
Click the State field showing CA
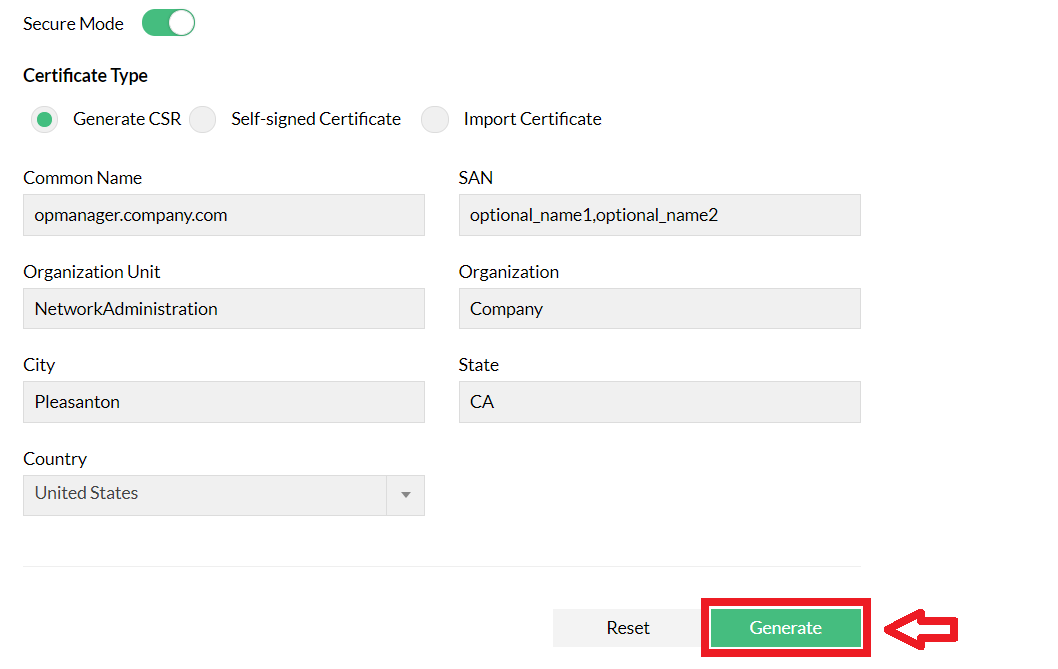tap(659, 402)
